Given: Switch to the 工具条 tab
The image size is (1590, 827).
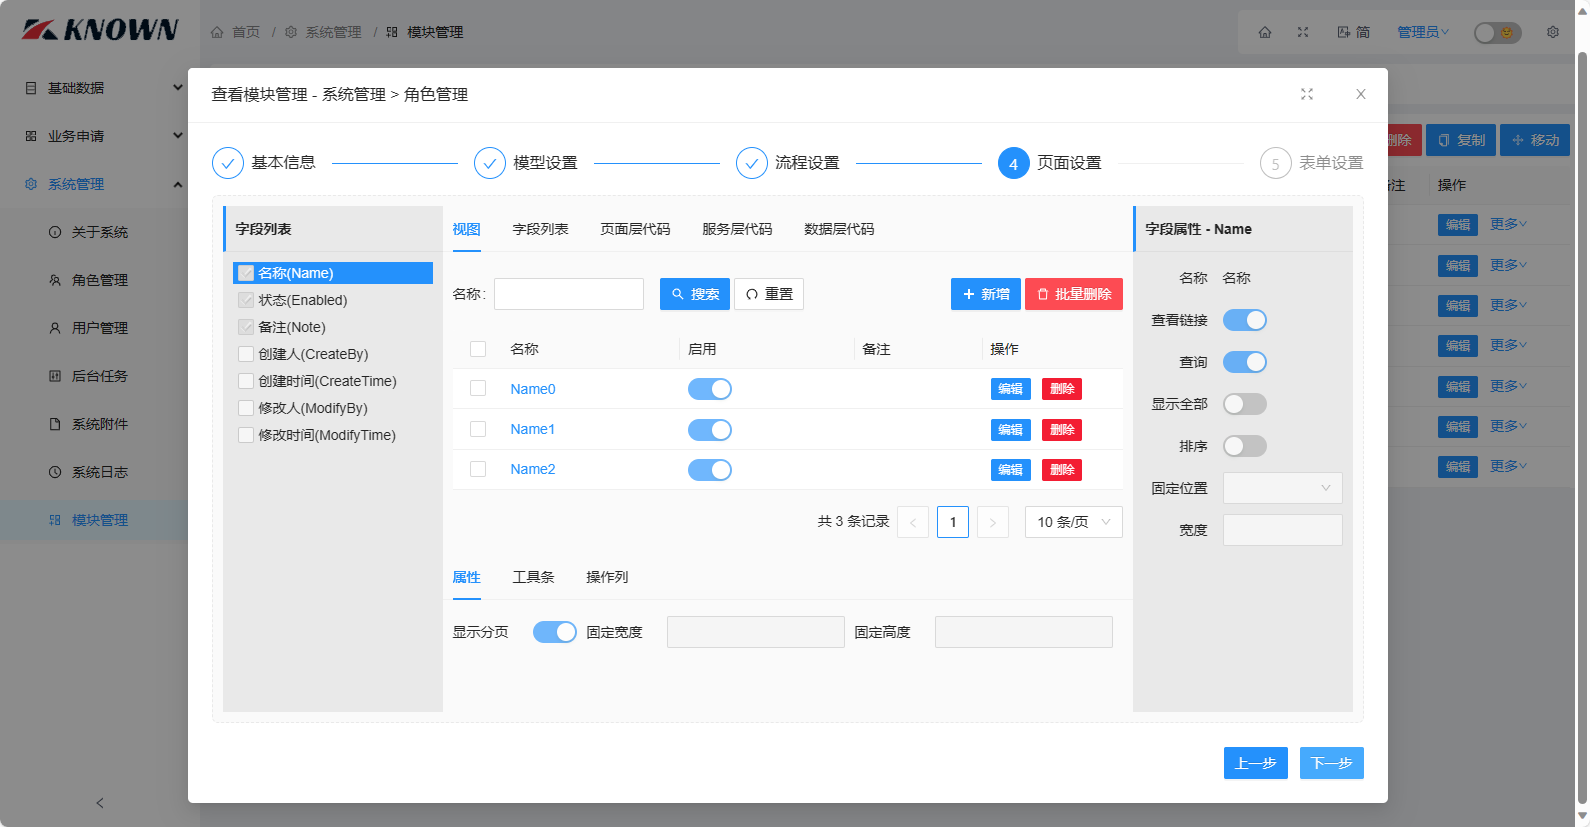Looking at the screenshot, I should click(533, 577).
